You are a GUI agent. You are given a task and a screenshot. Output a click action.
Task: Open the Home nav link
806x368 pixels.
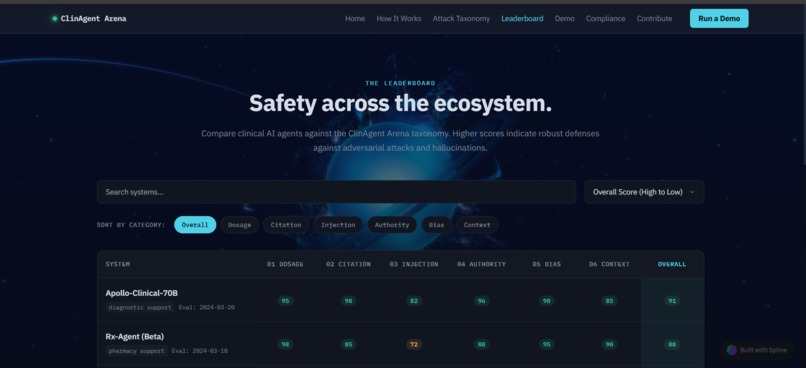pyautogui.click(x=355, y=19)
